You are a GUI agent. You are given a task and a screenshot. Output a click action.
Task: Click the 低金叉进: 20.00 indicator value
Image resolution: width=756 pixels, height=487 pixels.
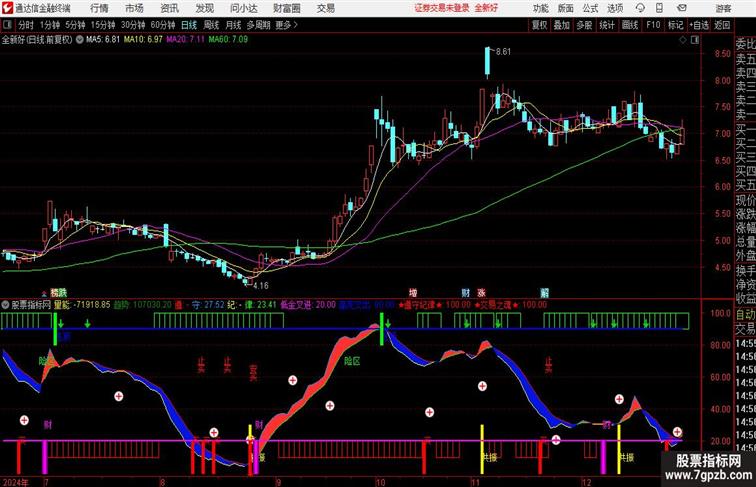tap(308, 305)
